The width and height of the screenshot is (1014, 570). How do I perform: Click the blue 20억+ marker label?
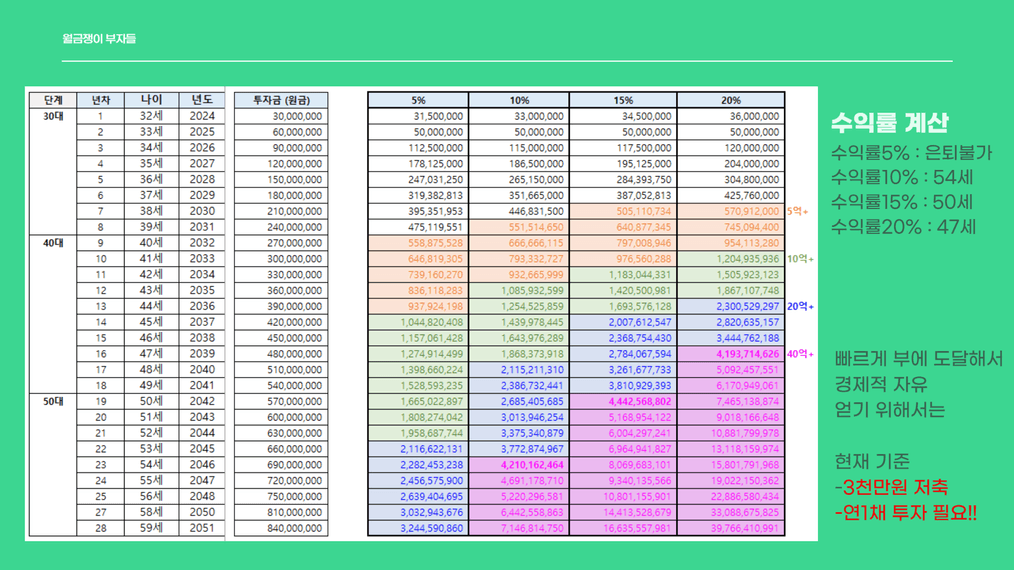coord(800,307)
